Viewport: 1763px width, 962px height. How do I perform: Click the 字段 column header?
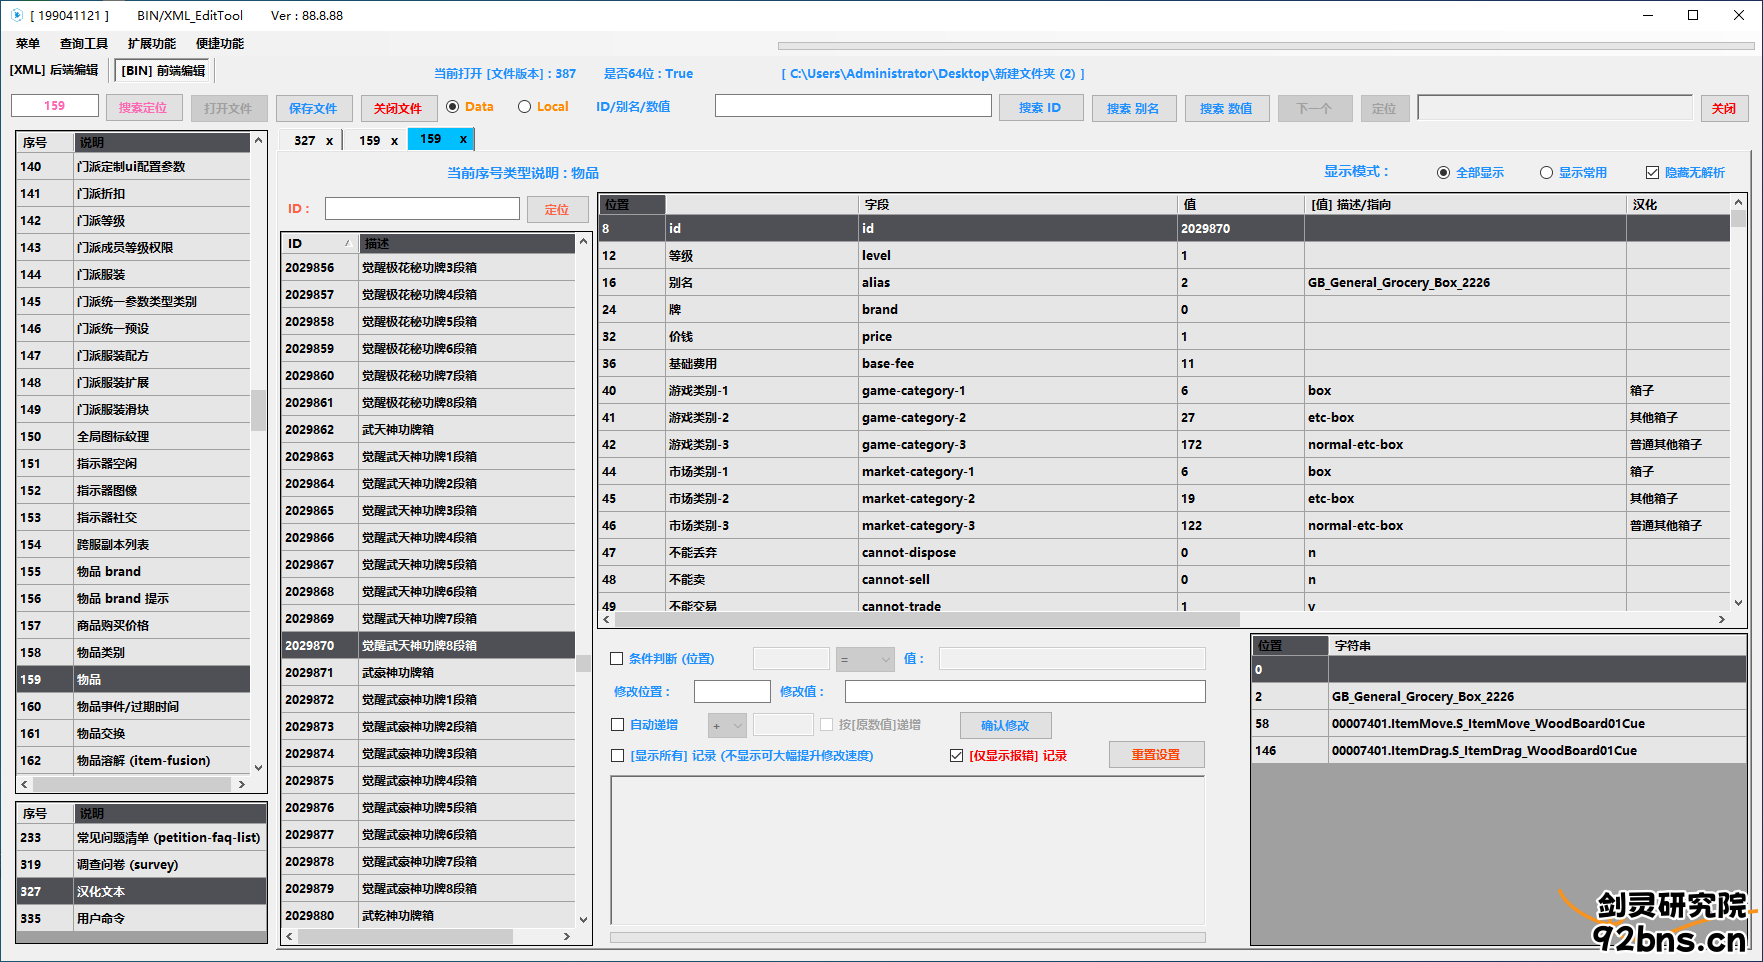pyautogui.click(x=1018, y=204)
